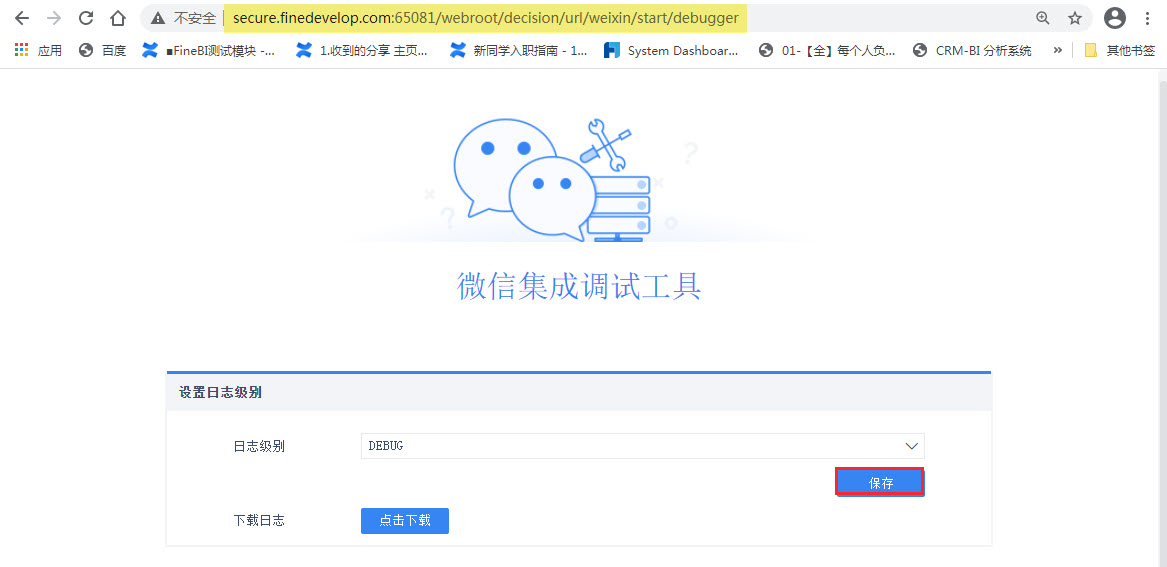Click the 下载日志 label
This screenshot has height=567, width=1167.
[x=259, y=521]
